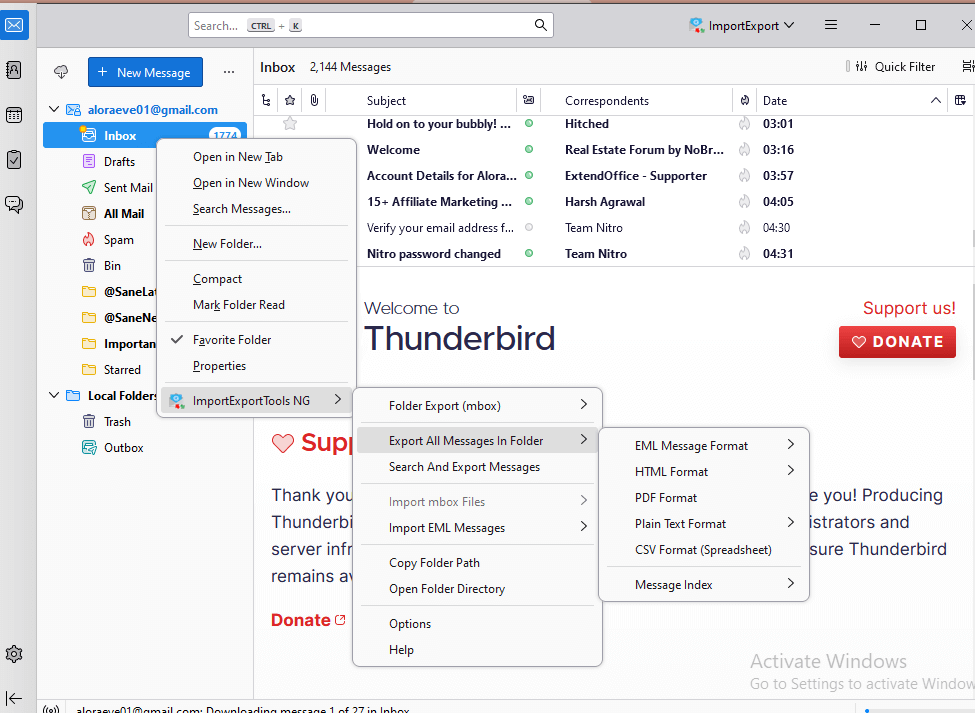Expand Folder Export (mbox) submenu

tap(477, 405)
